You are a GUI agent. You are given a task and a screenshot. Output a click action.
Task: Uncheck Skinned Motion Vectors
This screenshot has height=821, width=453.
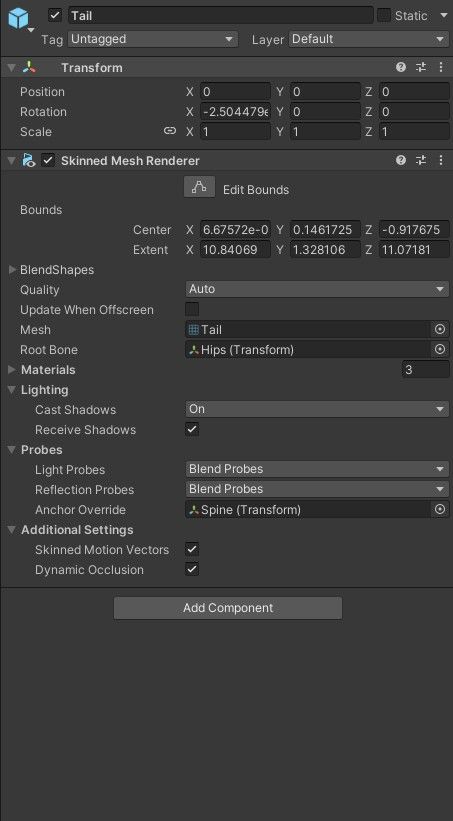click(x=192, y=549)
